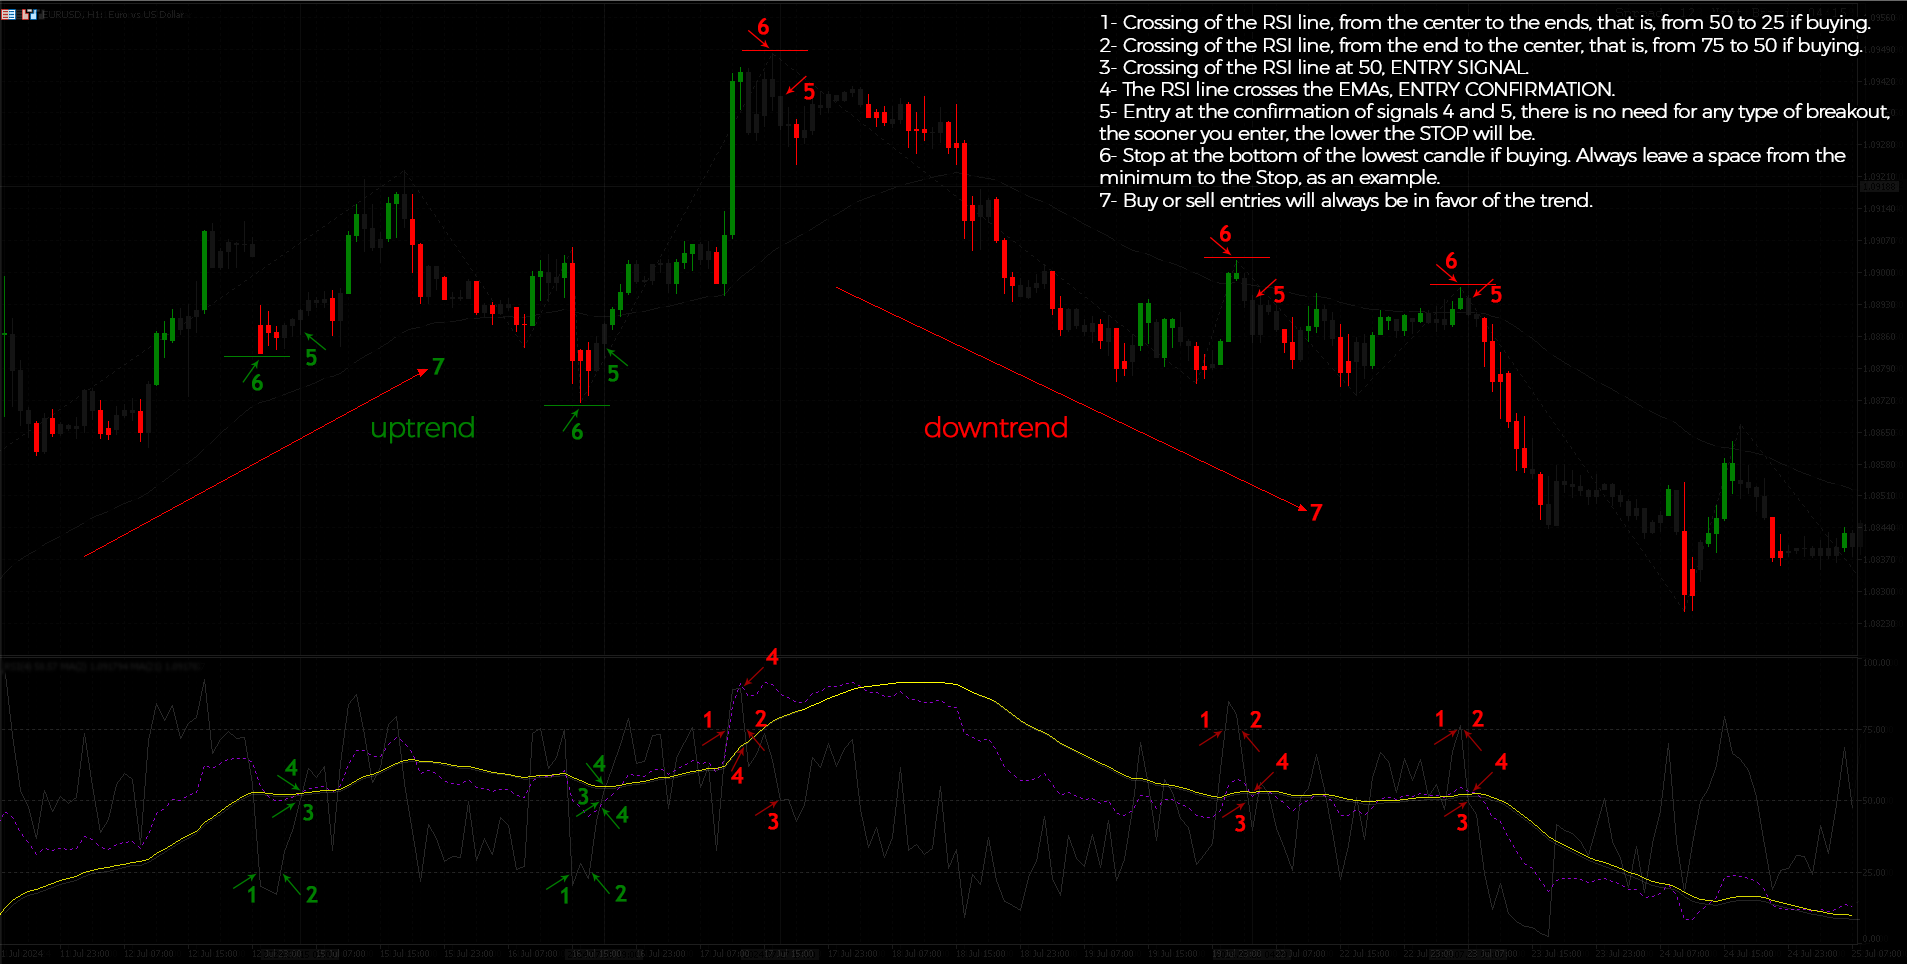The image size is (1907, 964).
Task: Click RSI scale level 50.00
Action: [x=1875, y=801]
